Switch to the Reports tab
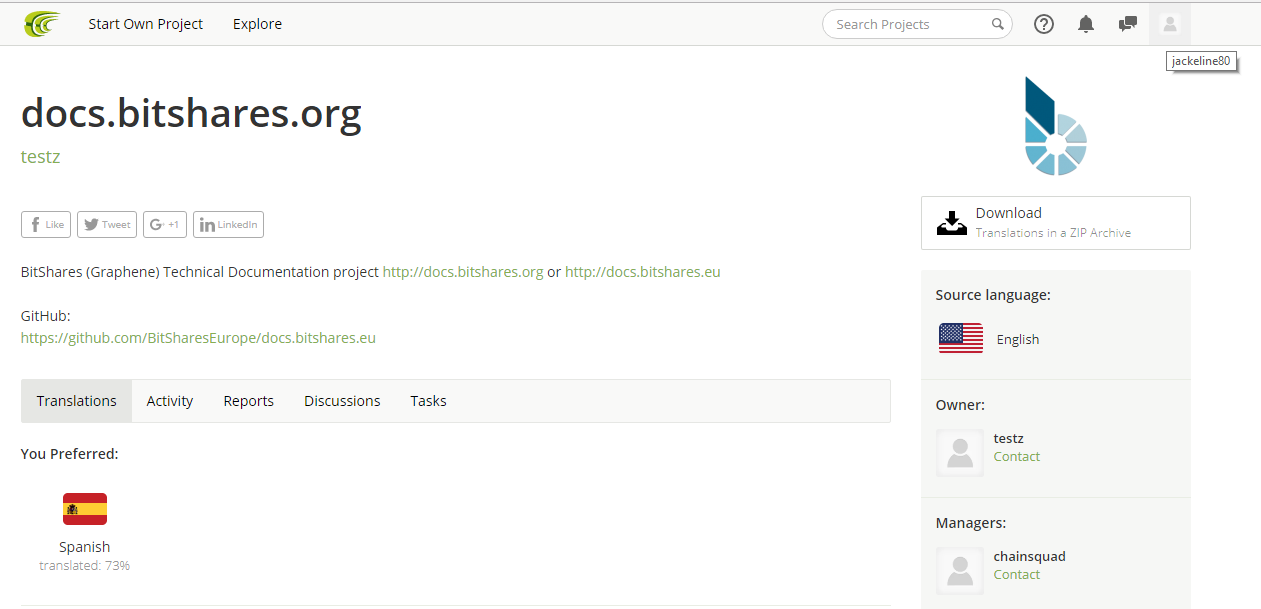The width and height of the screenshot is (1261, 609). pyautogui.click(x=249, y=401)
